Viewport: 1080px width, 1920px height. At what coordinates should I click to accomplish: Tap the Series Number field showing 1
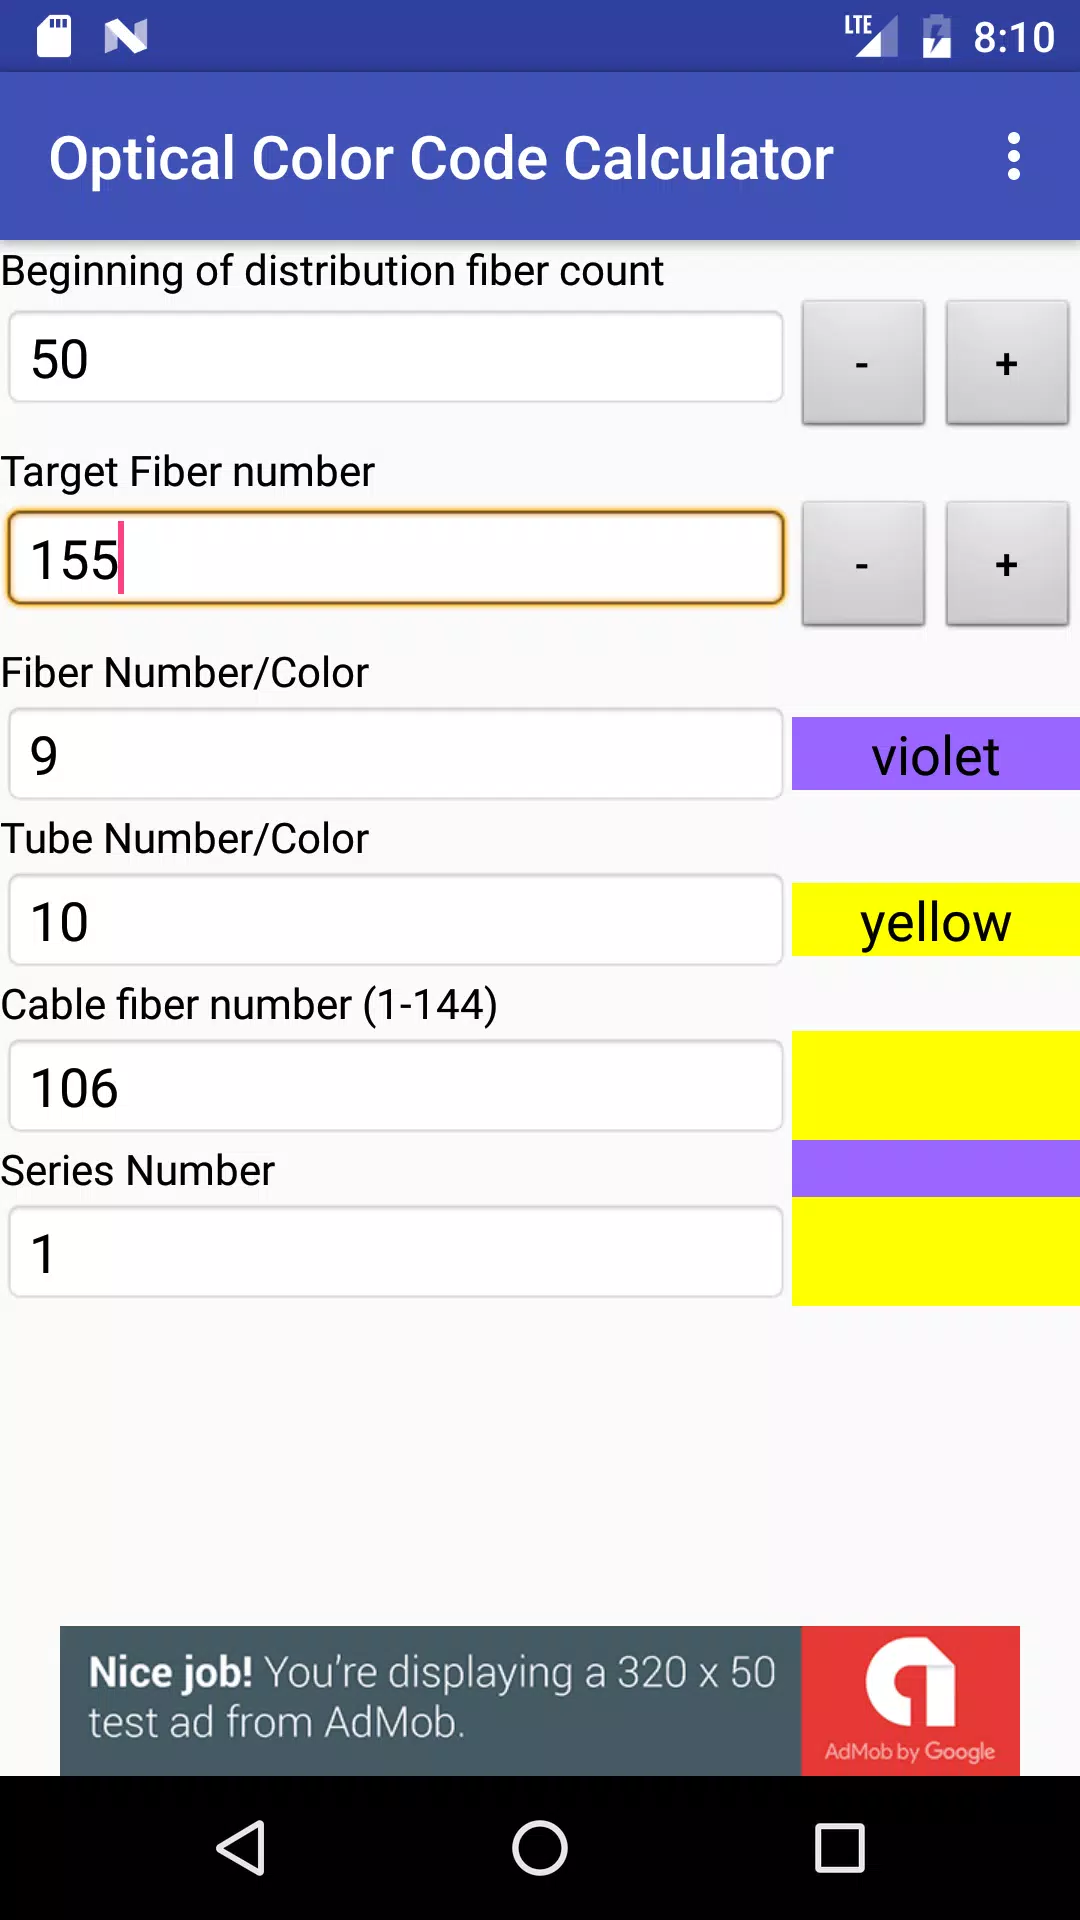tap(396, 1252)
